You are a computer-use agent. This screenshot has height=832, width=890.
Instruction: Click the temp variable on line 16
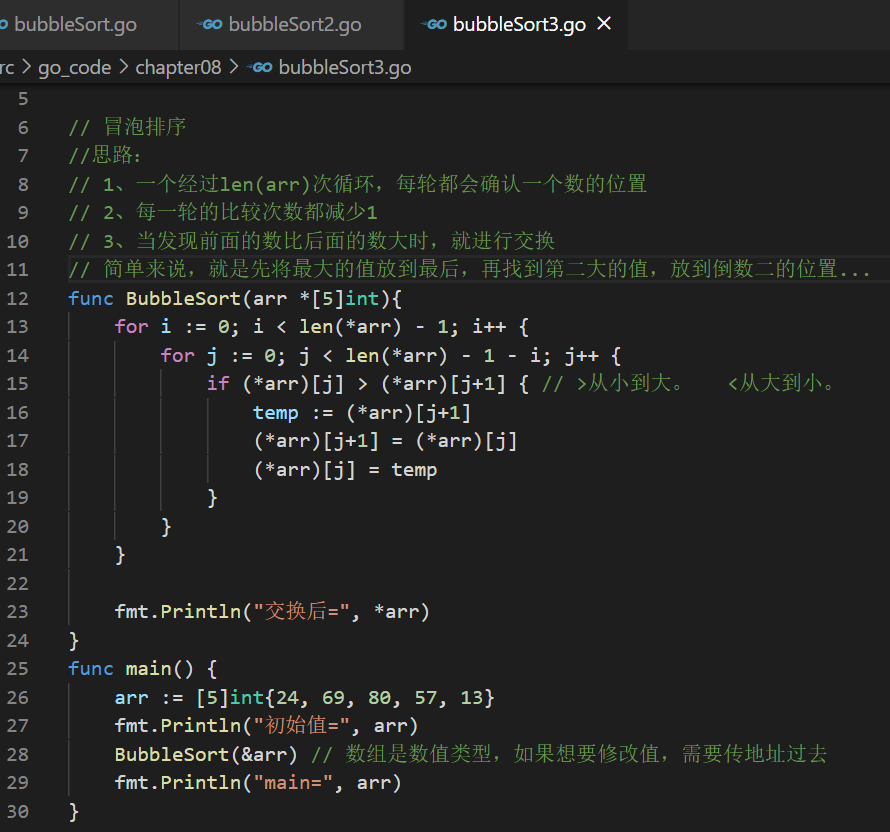click(x=275, y=412)
